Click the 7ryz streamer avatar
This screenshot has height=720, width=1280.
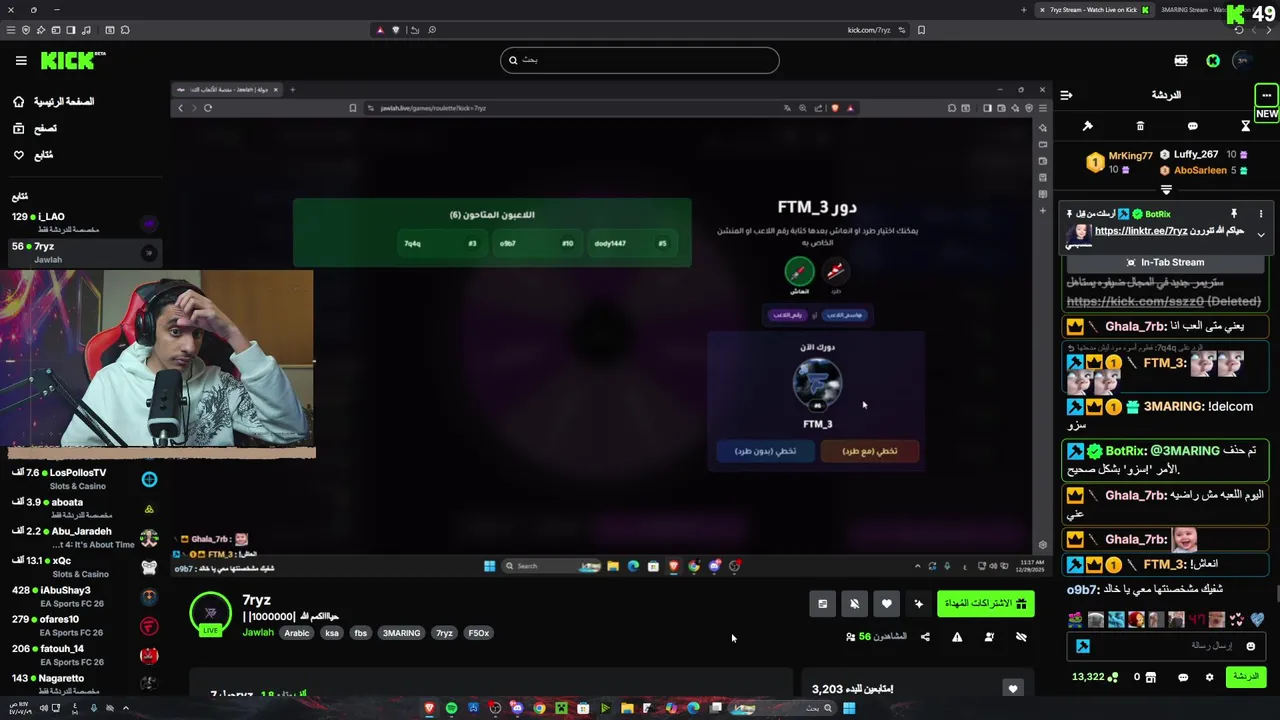pos(210,612)
